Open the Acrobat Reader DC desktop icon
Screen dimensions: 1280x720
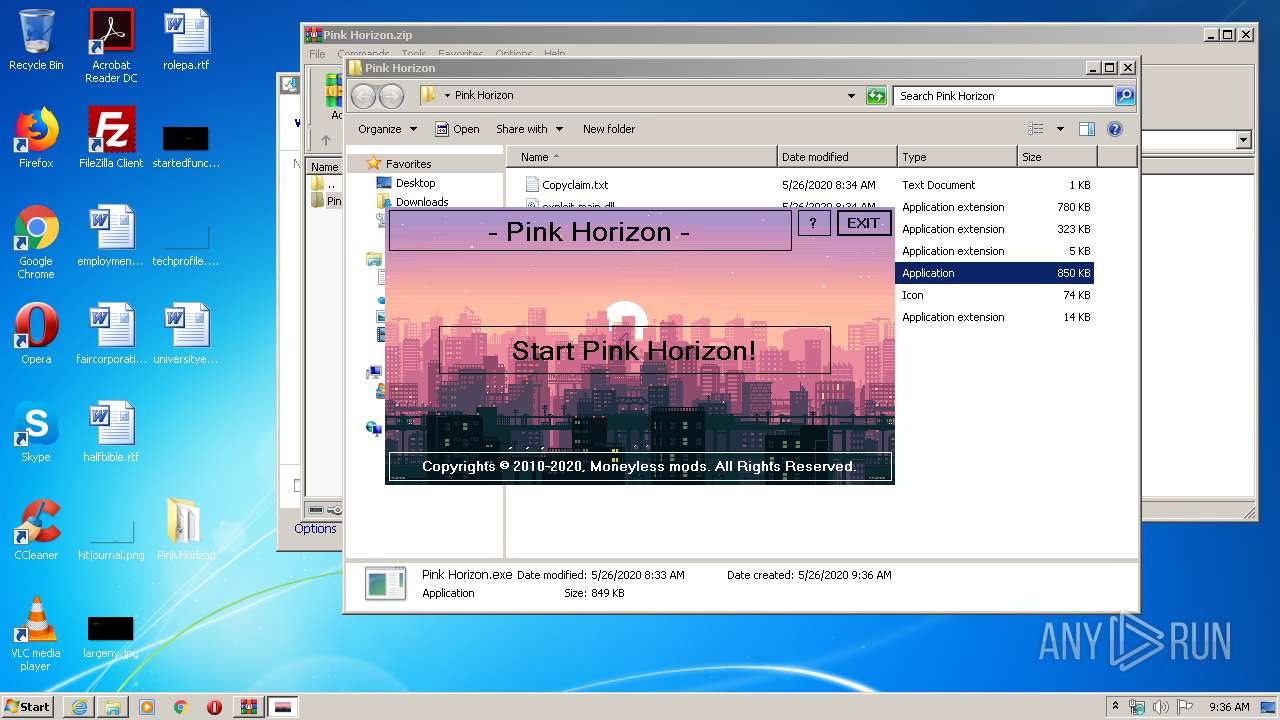click(x=111, y=46)
